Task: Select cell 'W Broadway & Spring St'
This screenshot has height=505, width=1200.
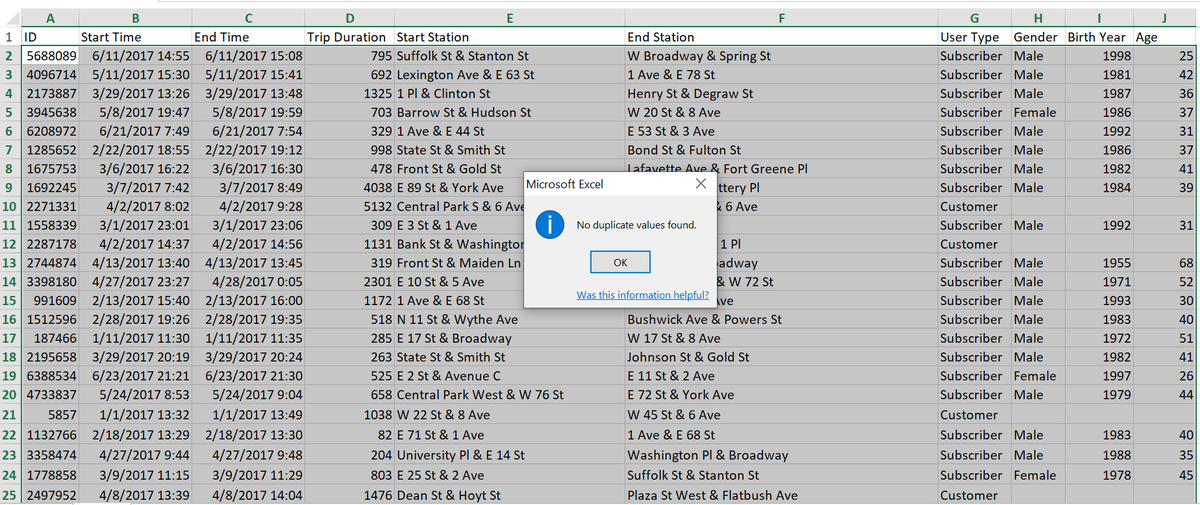Action: tap(781, 56)
